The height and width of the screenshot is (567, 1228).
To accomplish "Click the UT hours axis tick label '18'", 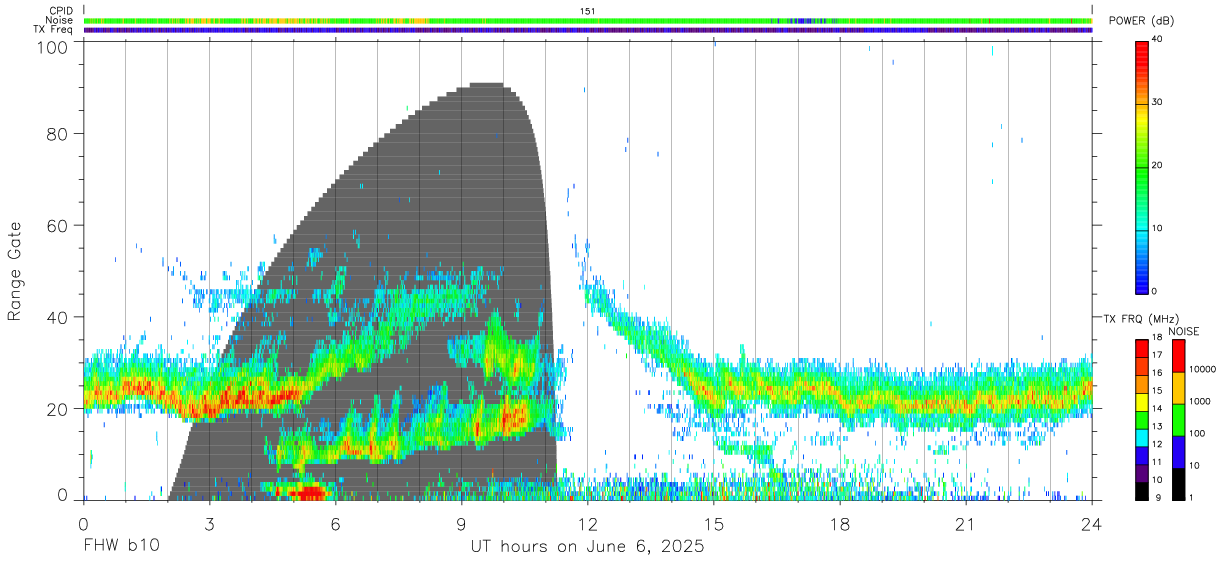I will coord(840,524).
